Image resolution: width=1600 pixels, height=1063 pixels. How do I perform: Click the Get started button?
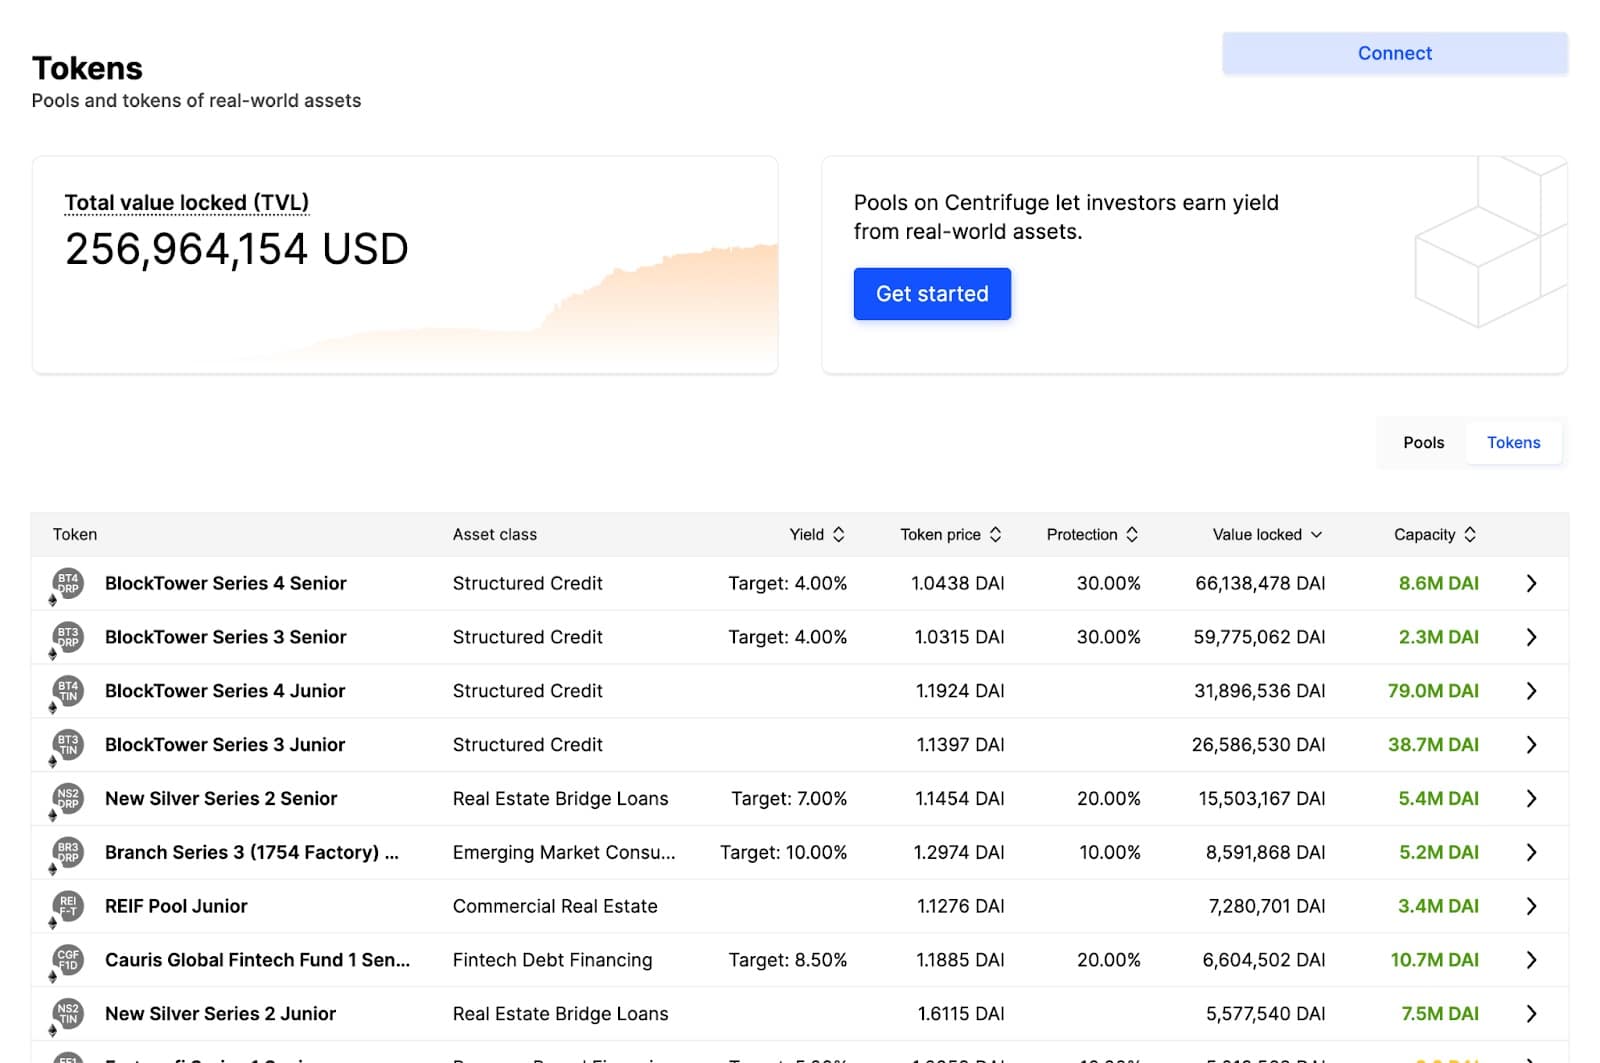click(x=932, y=294)
